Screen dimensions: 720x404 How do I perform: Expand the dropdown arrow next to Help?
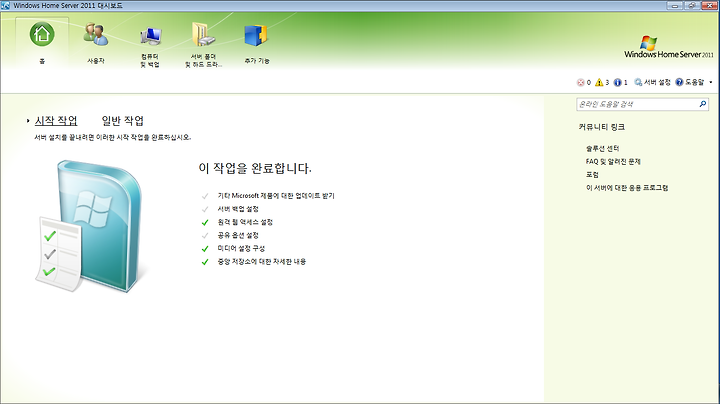tap(711, 83)
